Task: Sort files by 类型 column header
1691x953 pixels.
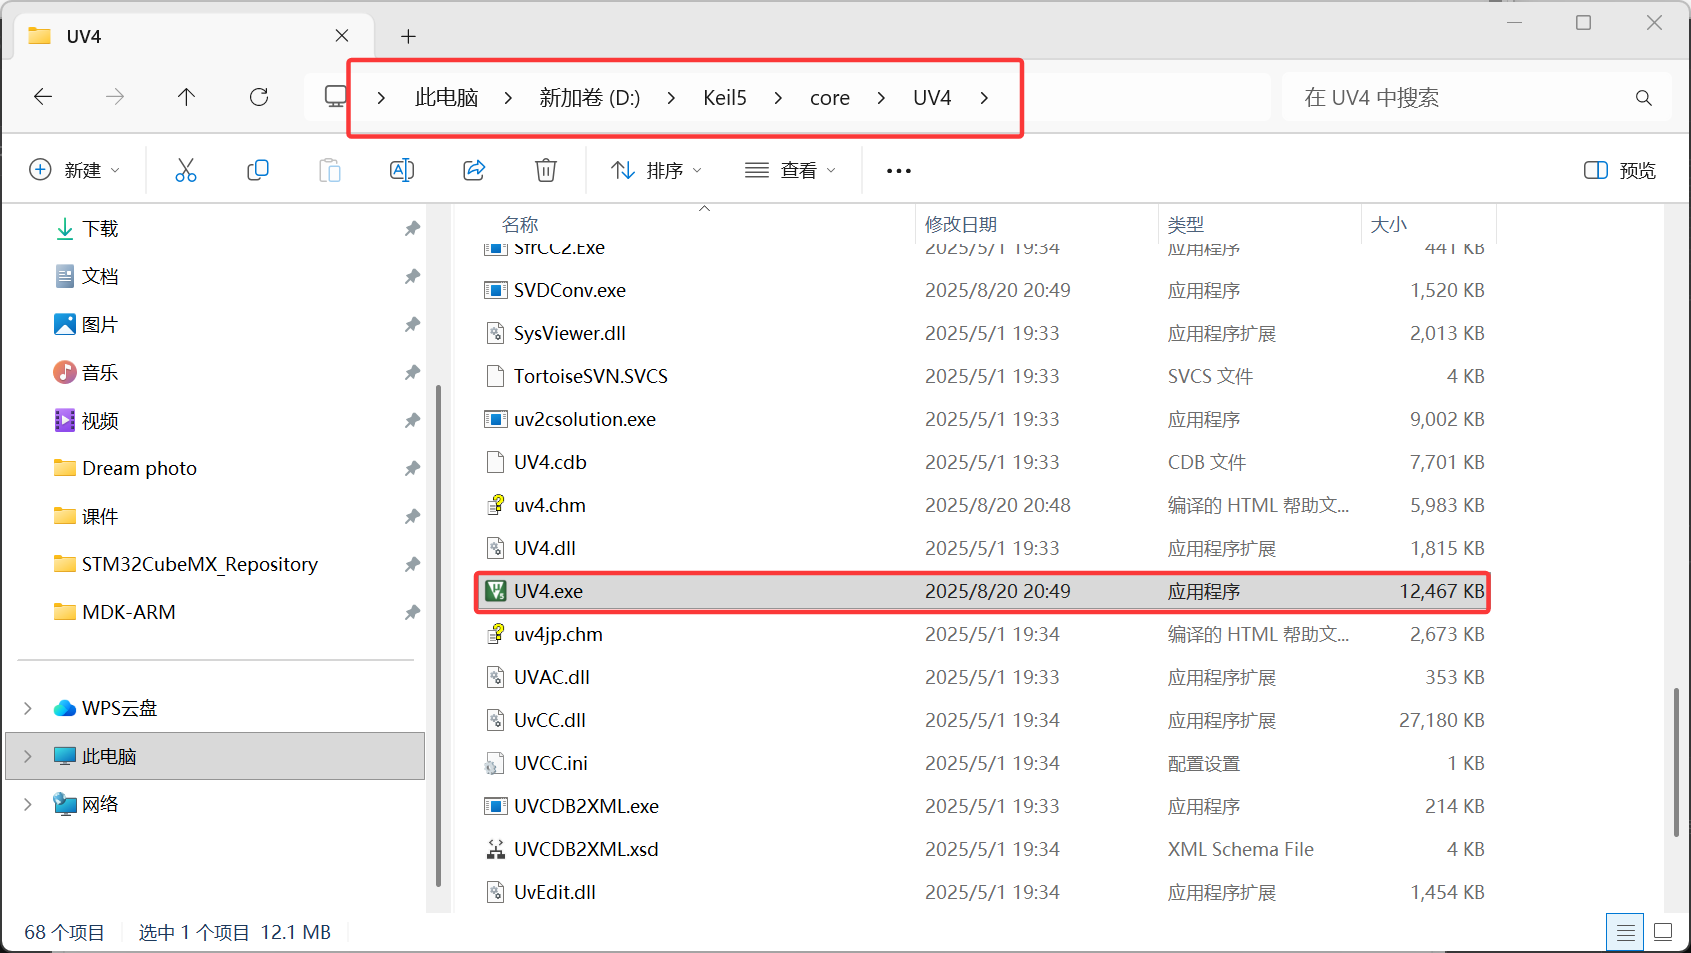Action: click(1186, 224)
